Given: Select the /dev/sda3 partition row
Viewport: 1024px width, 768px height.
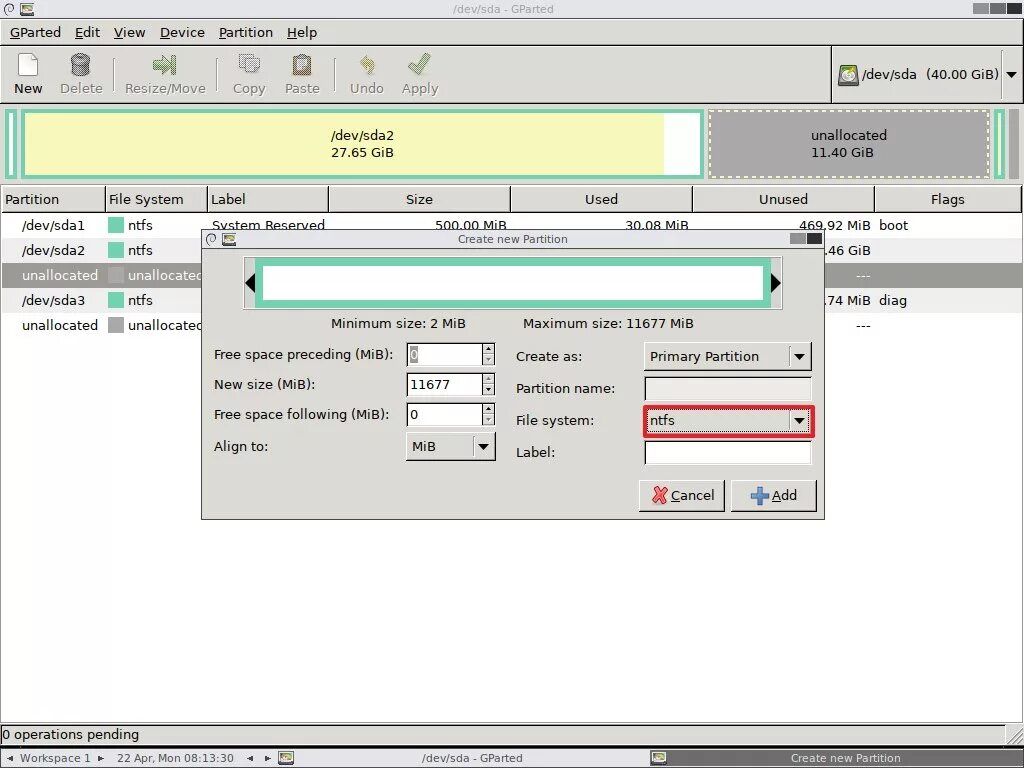Looking at the screenshot, I should [x=511, y=300].
